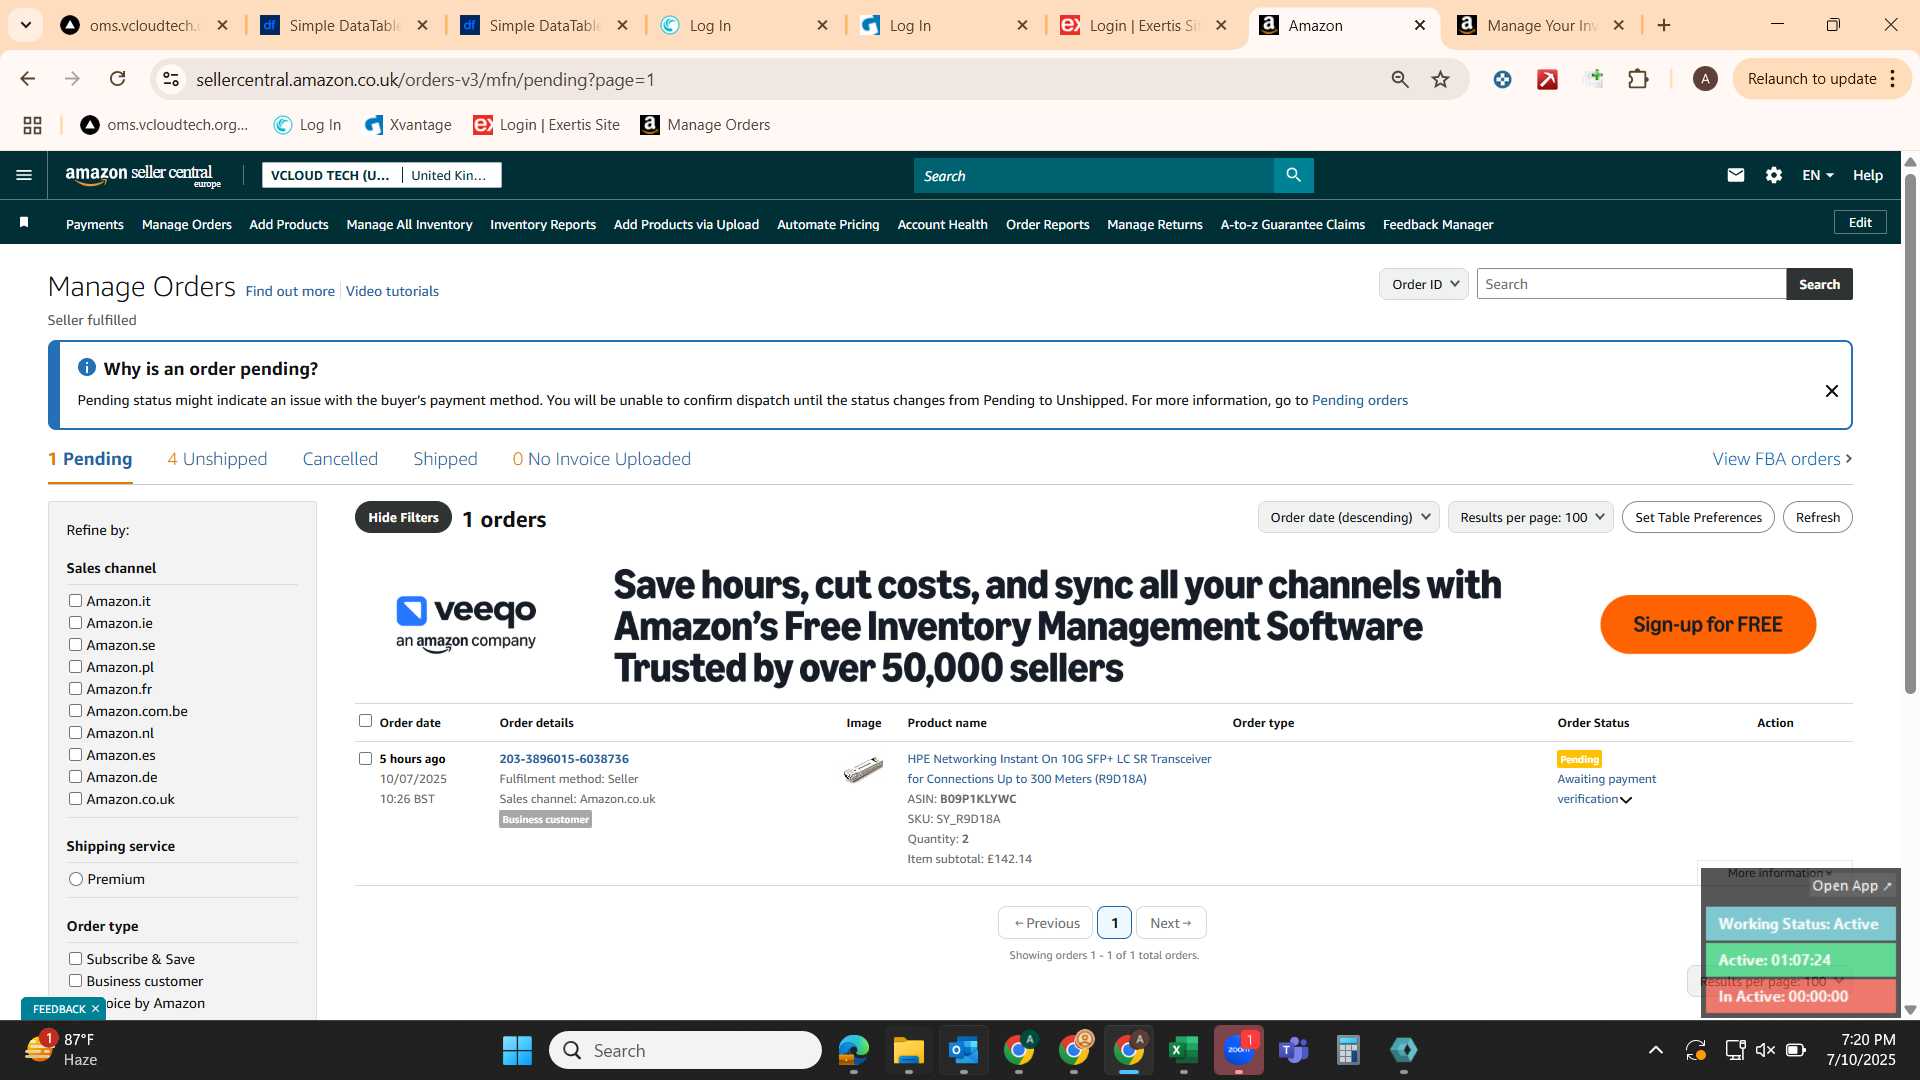Bookmark this page with star icon

[1440, 79]
